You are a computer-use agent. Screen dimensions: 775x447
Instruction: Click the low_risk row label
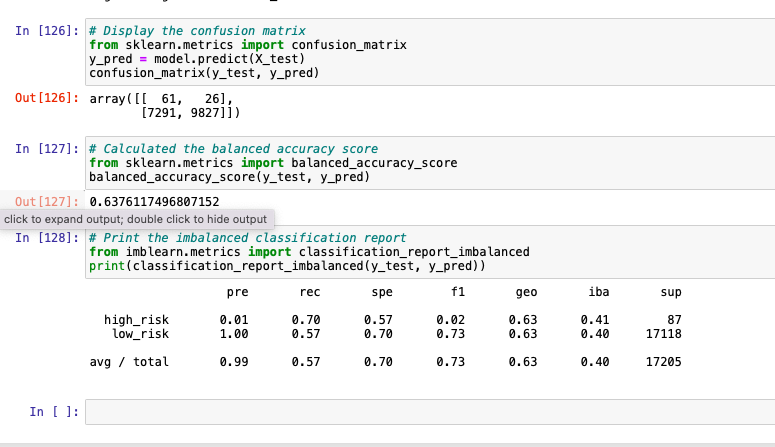point(140,334)
